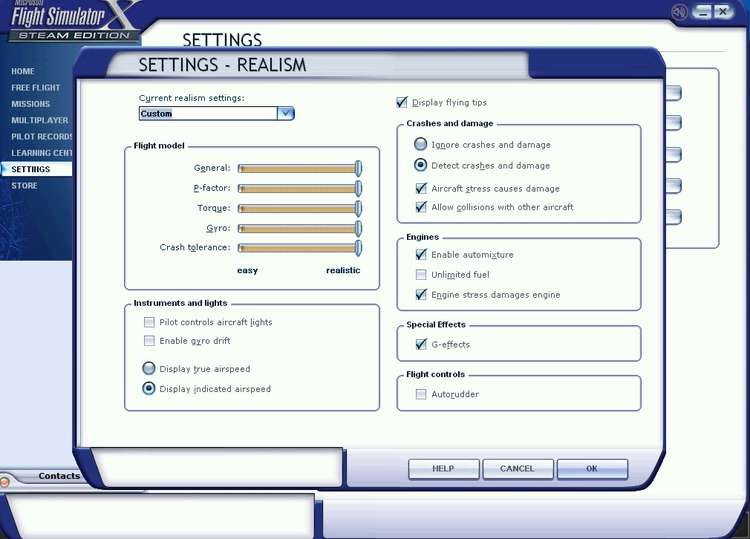Screen dimensions: 750x539
Task: Confirm settings with OK button
Action: click(x=592, y=469)
